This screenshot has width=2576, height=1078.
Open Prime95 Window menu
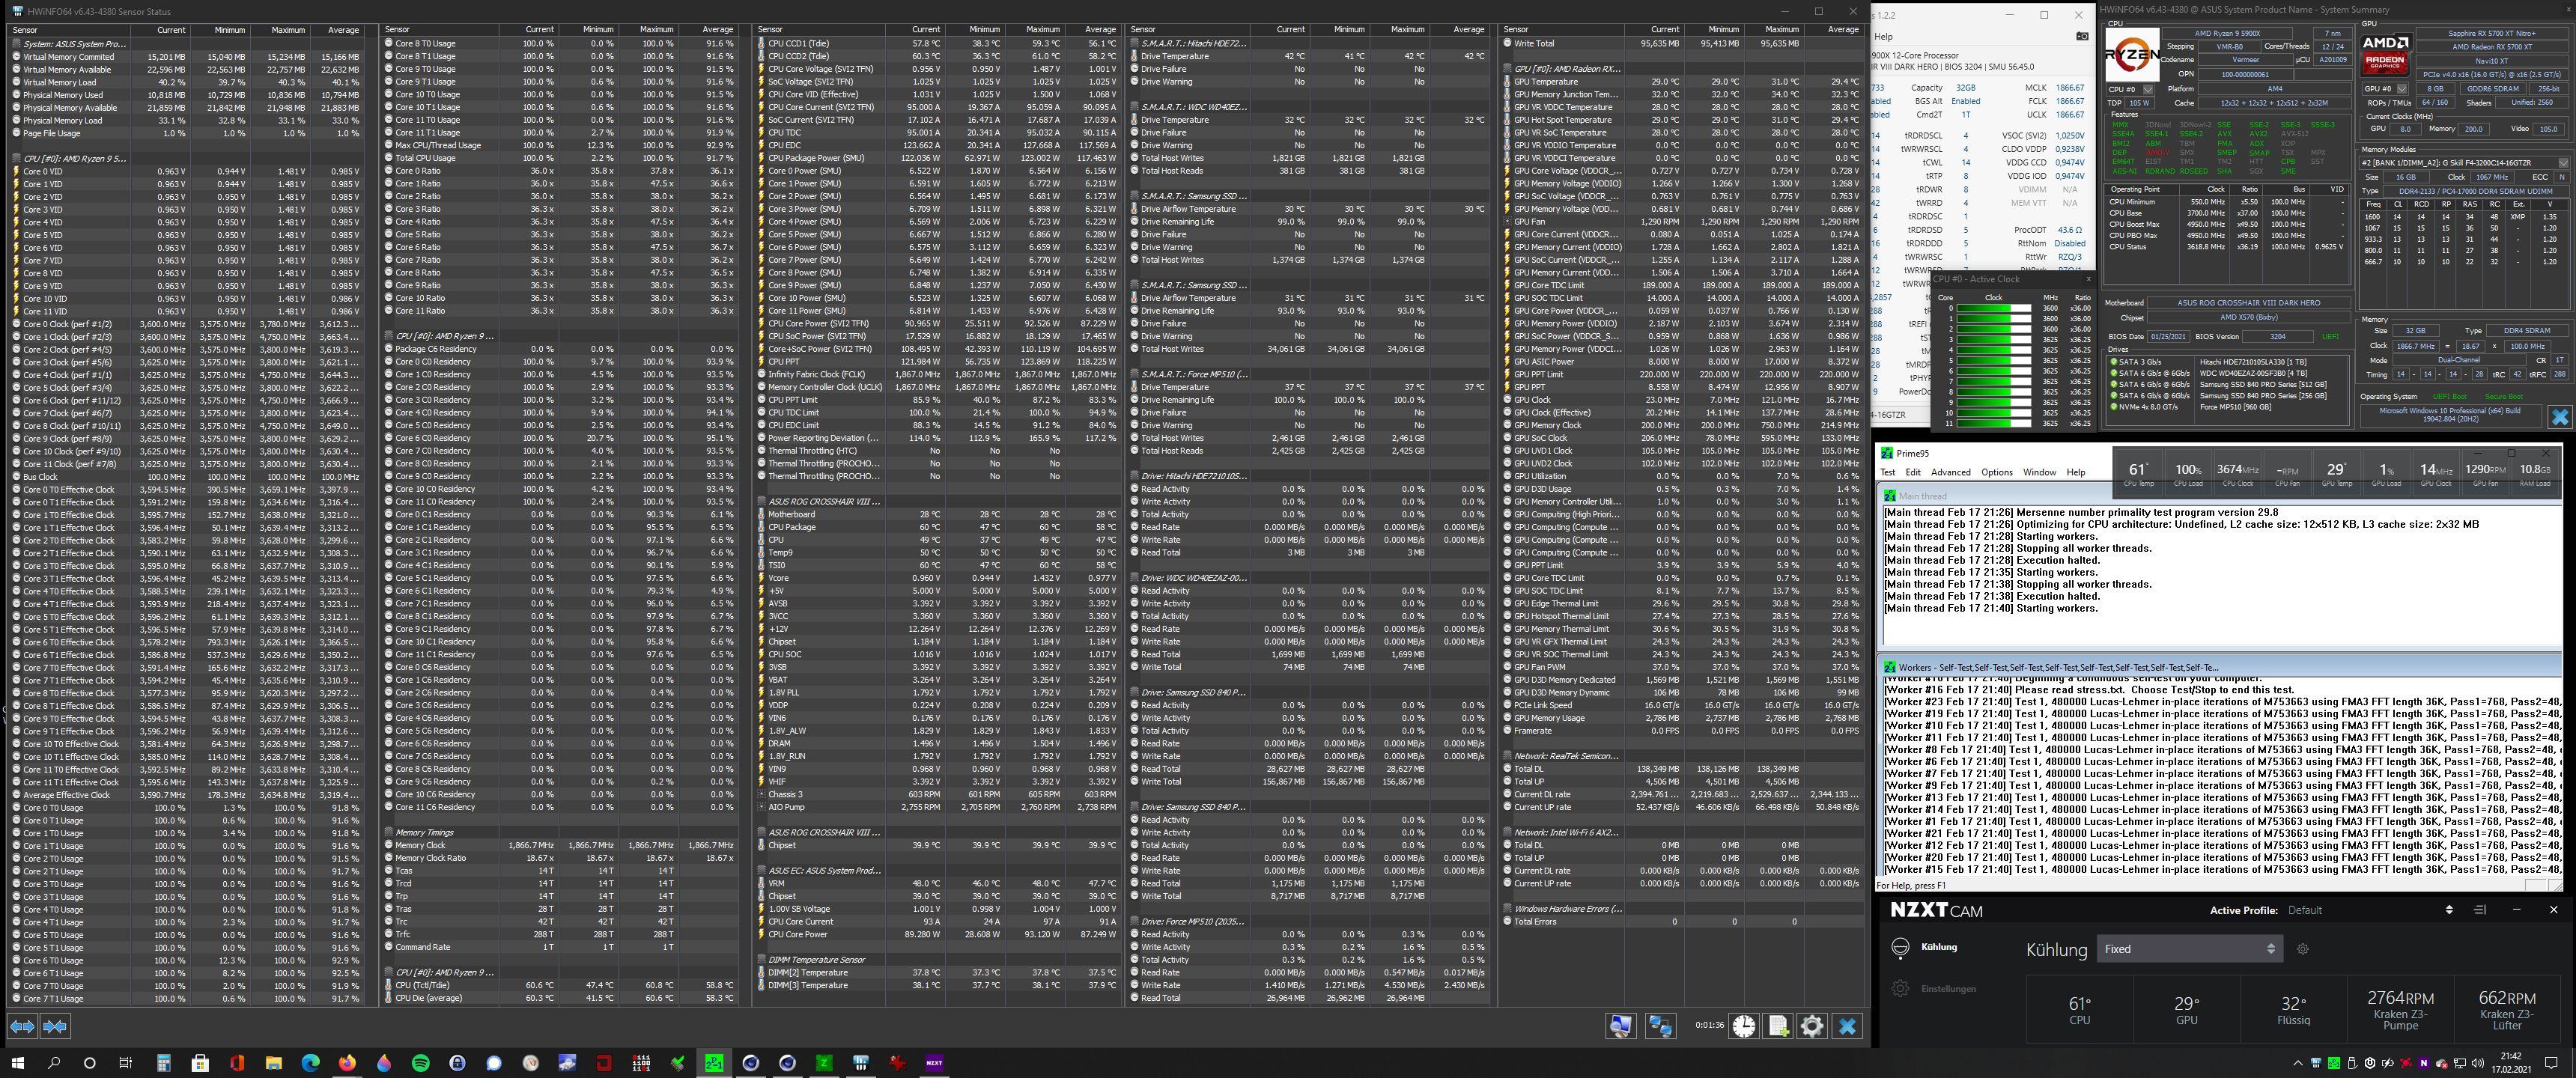[2040, 472]
